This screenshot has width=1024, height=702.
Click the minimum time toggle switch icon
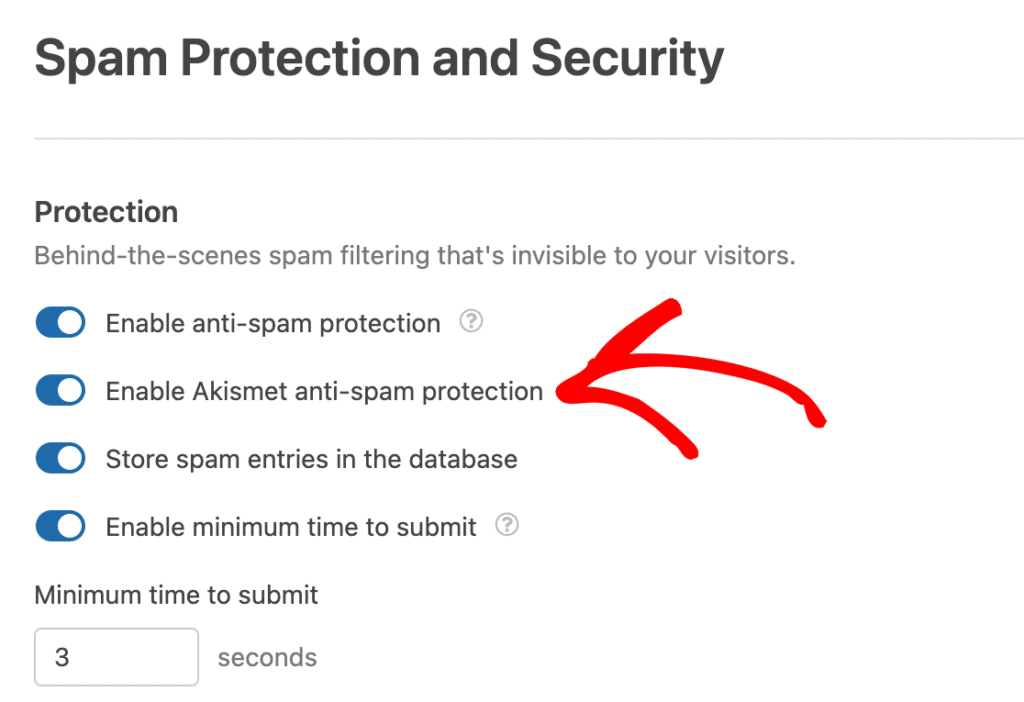[60, 525]
